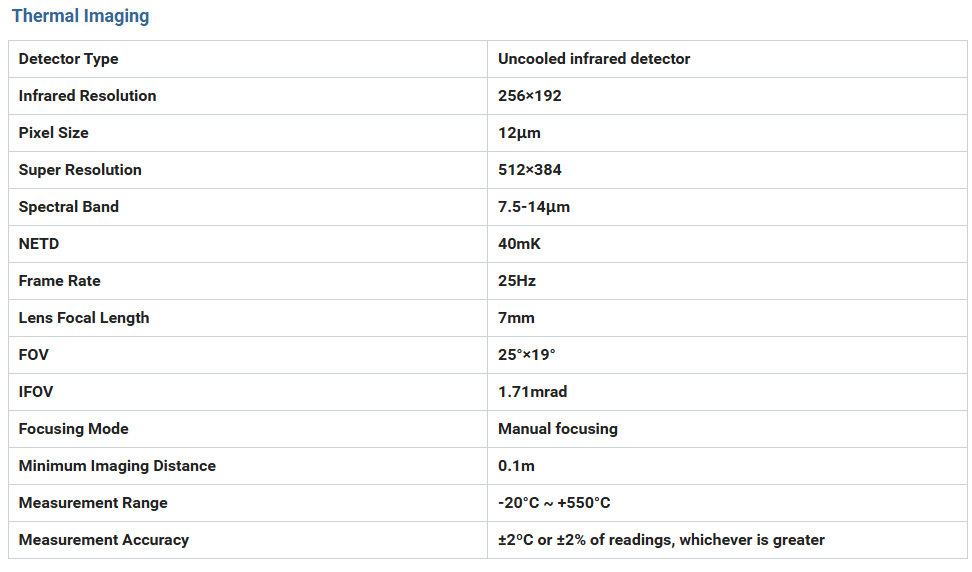
Task: Select the -20°C ~ +550°C range value
Action: pos(554,503)
